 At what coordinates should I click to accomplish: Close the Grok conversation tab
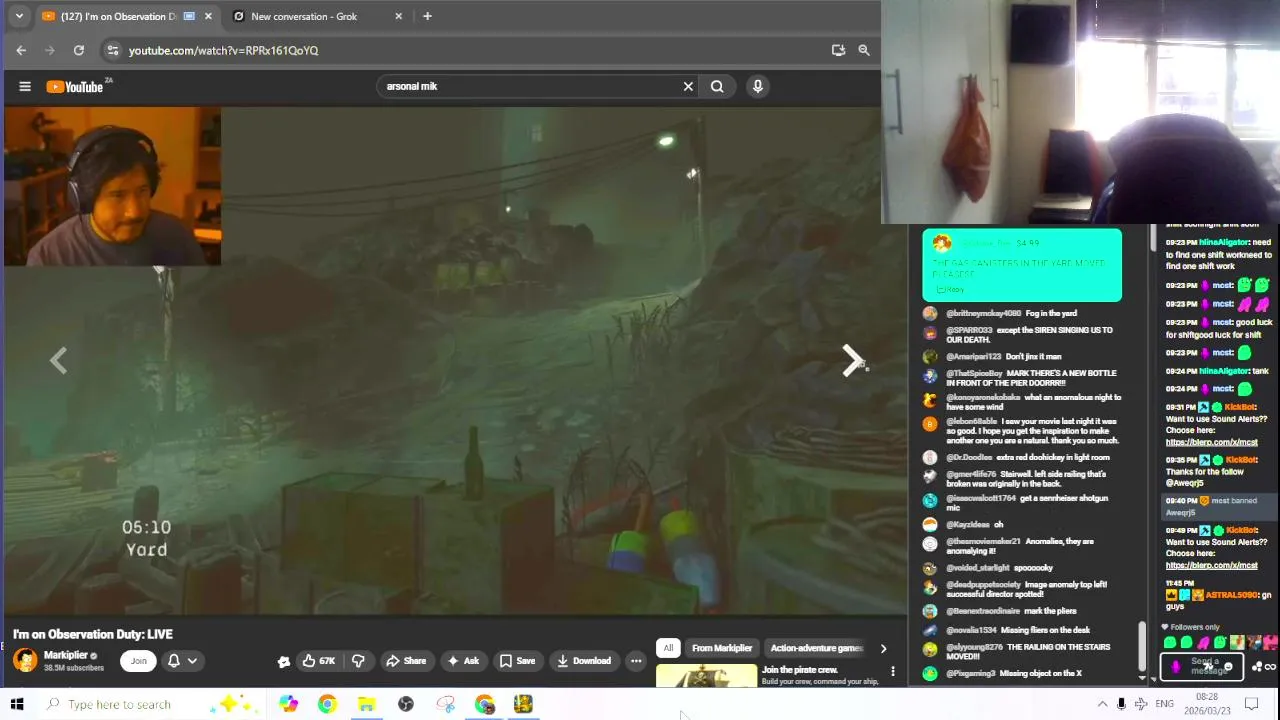point(398,16)
